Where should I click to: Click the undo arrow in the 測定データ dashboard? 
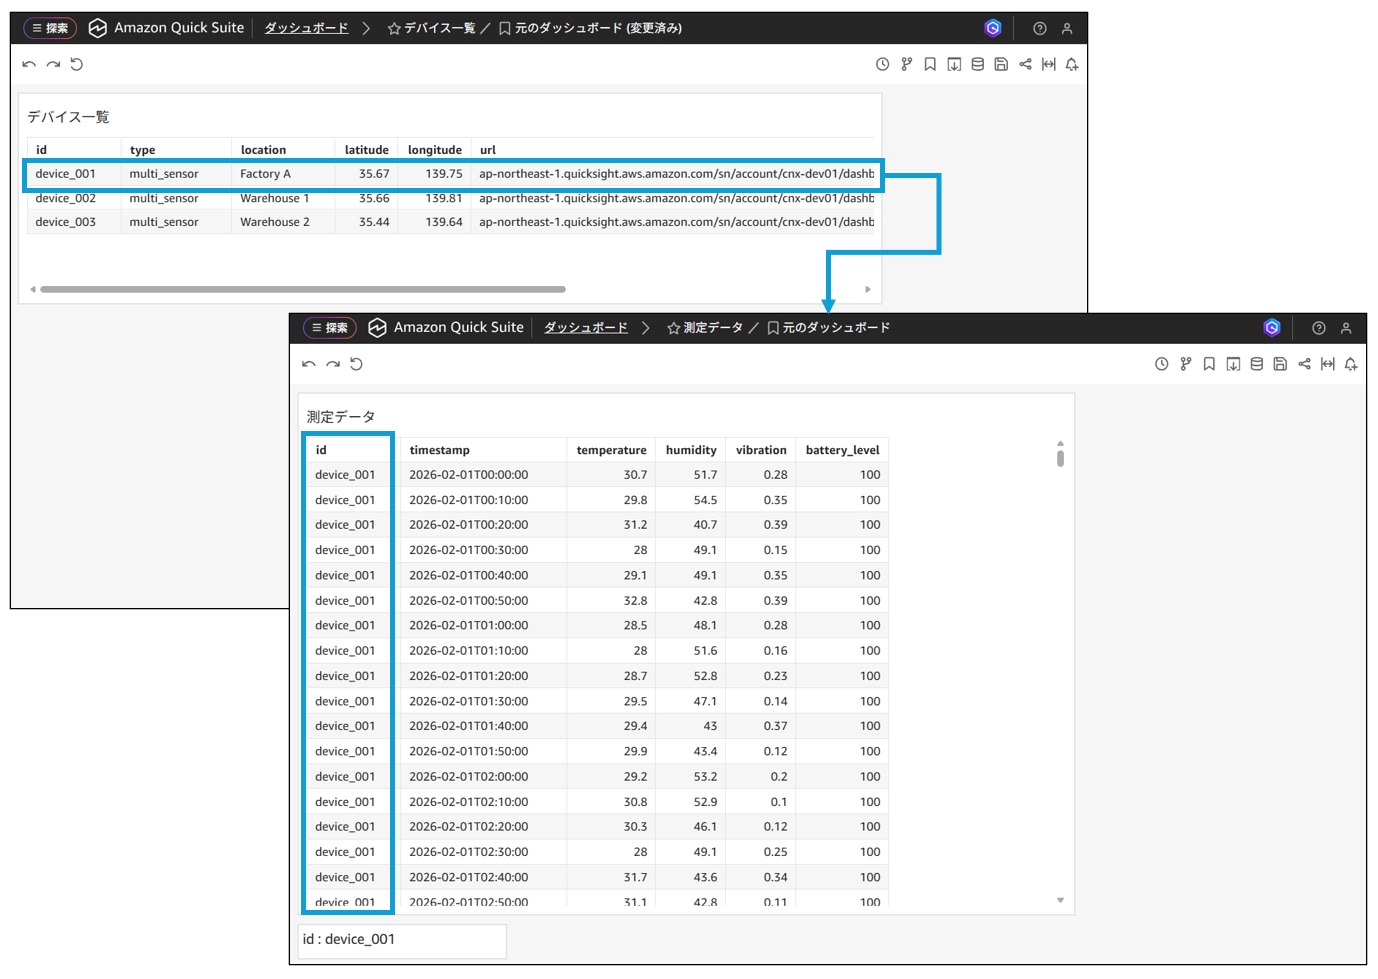309,364
